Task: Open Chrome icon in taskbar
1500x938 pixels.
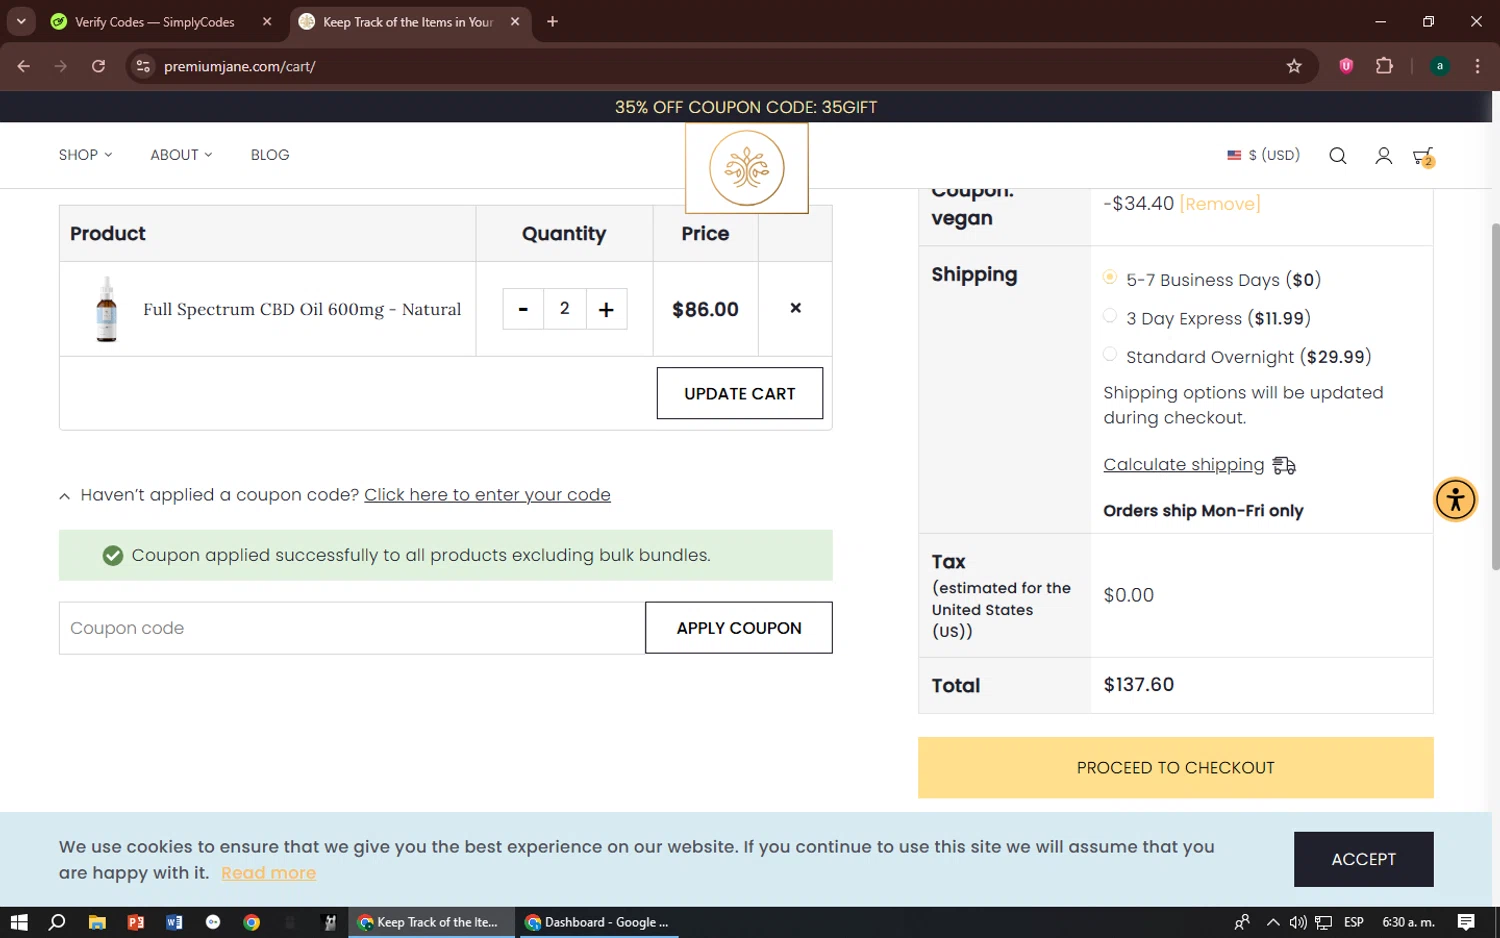Action: coord(252,922)
